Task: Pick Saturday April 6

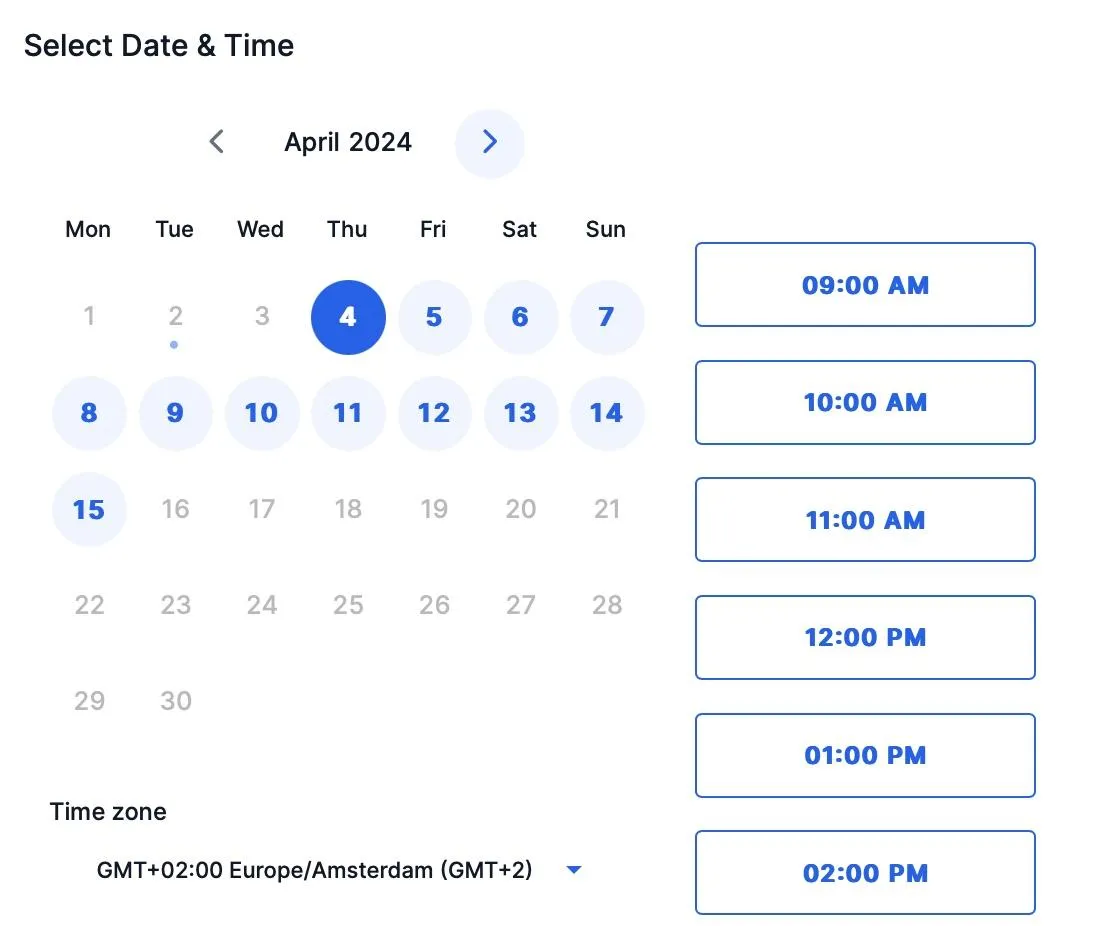Action: tap(520, 317)
